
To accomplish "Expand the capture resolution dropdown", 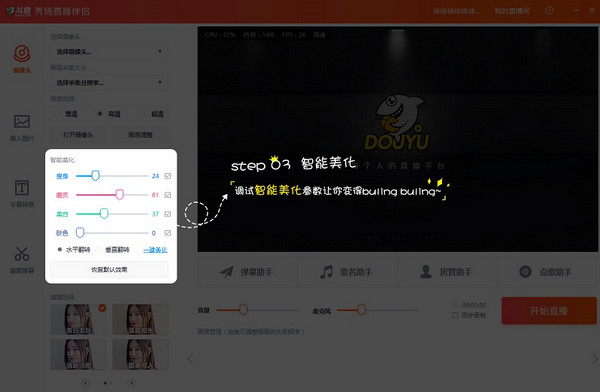I will [109, 82].
